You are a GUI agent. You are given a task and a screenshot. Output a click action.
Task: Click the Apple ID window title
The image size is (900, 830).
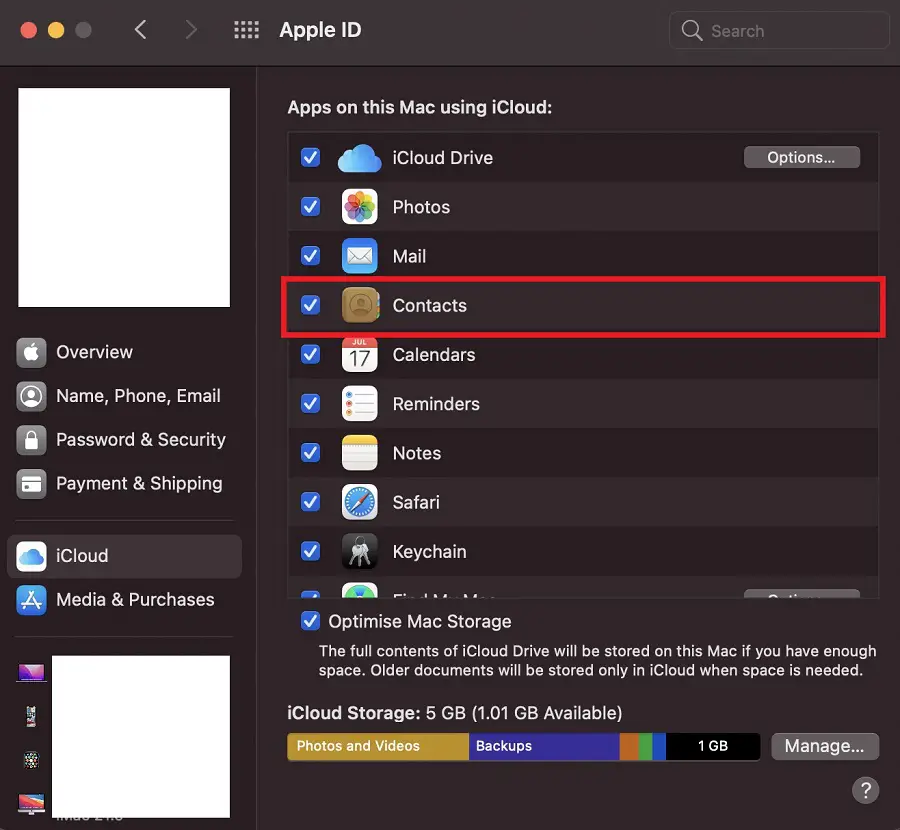[x=320, y=30]
